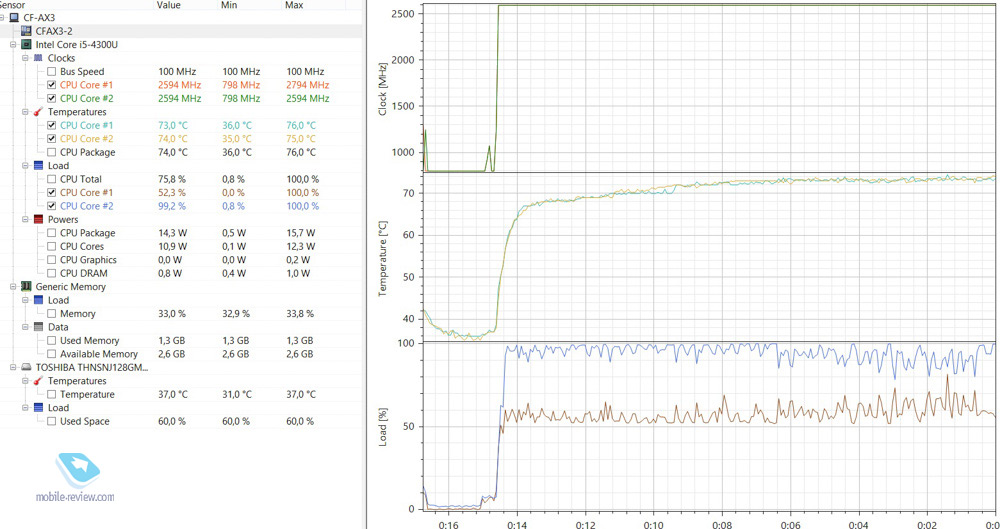Viewport: 1000px width, 529px height.
Task: Click the thermometer icon under TOSHIBA drive
Action: [x=38, y=381]
